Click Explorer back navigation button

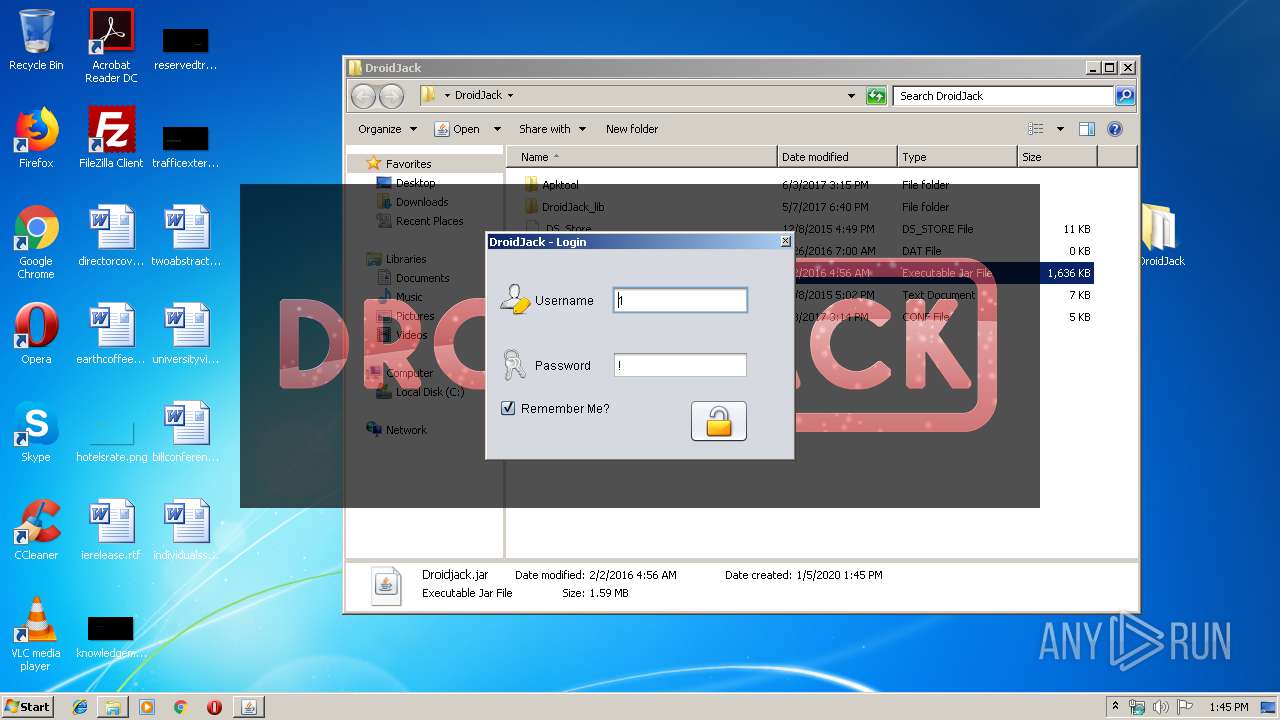coord(363,96)
